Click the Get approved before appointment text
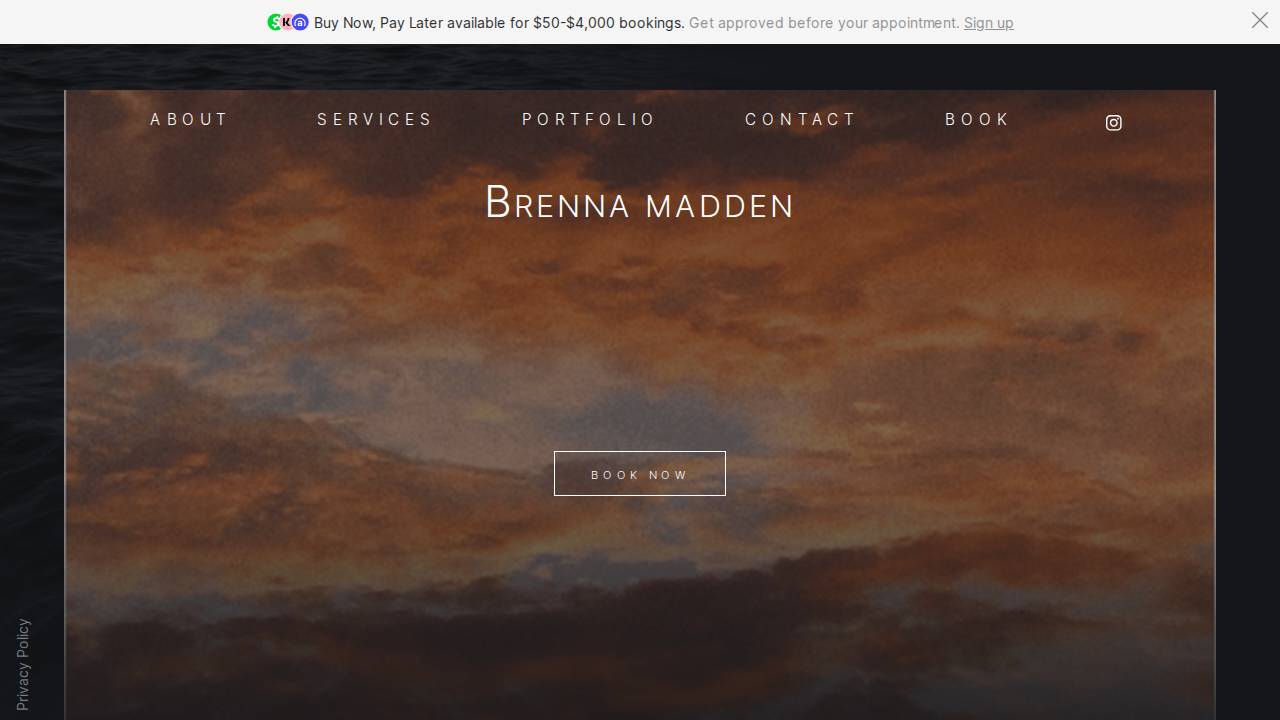The image size is (1280, 720). tap(822, 22)
